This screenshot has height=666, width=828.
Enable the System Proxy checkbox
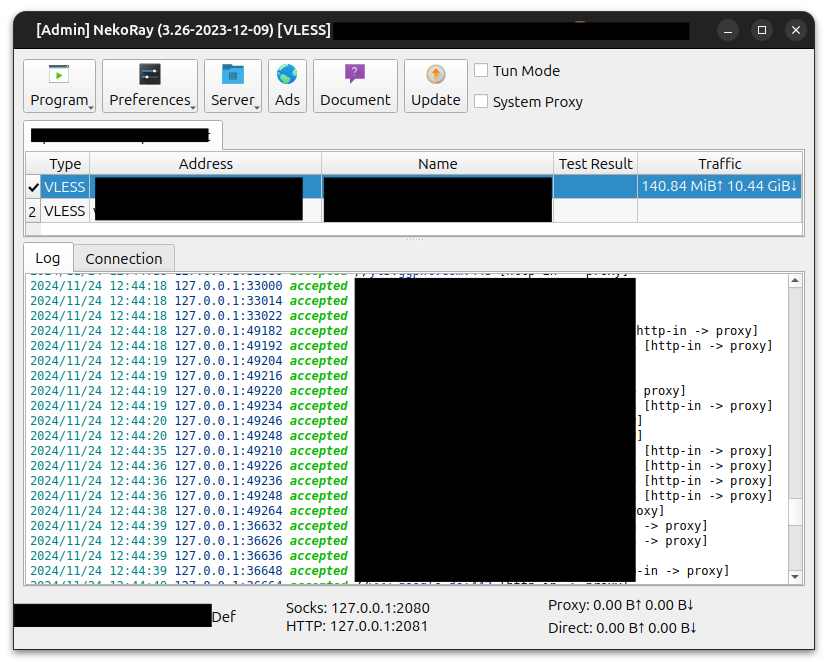point(481,102)
